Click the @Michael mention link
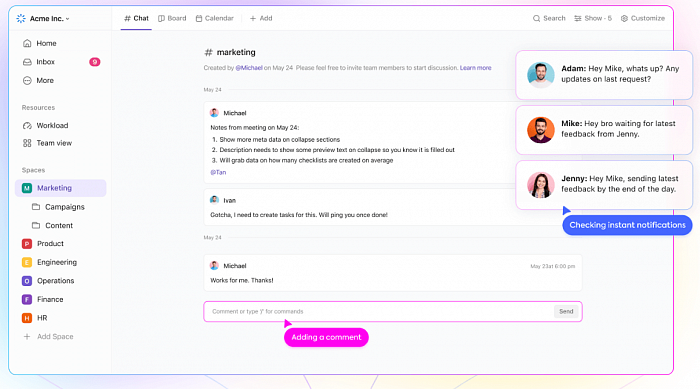Image resolution: width=700 pixels, height=389 pixels. point(249,68)
